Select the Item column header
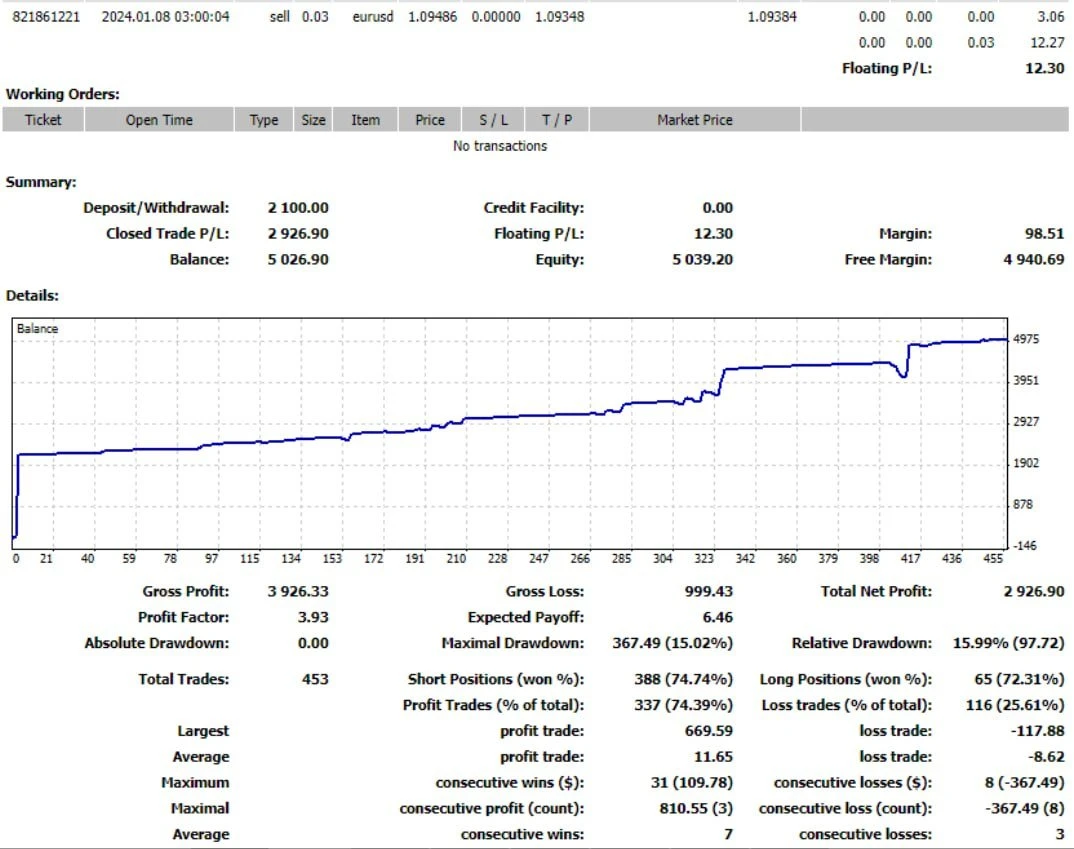Image resolution: width=1074 pixels, height=849 pixels. click(x=365, y=120)
